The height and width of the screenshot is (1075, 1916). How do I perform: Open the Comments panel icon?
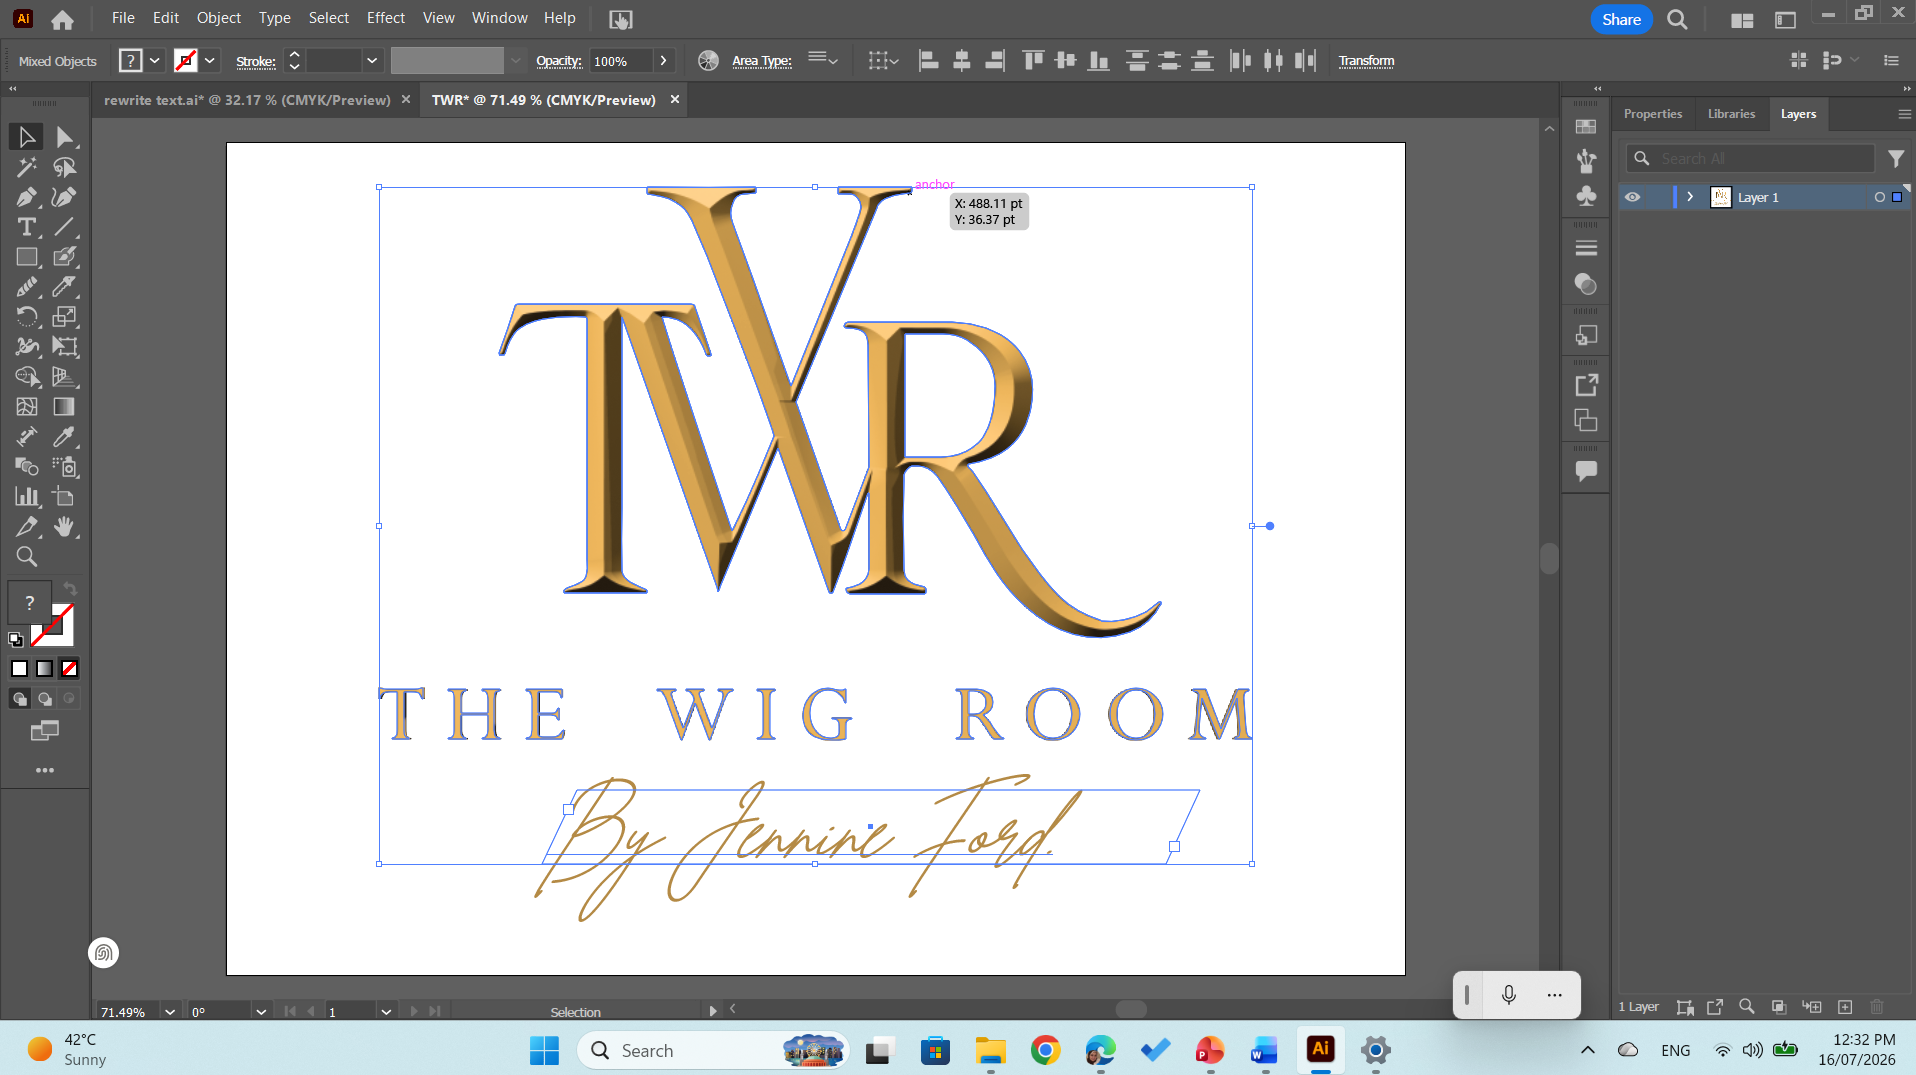pyautogui.click(x=1586, y=471)
